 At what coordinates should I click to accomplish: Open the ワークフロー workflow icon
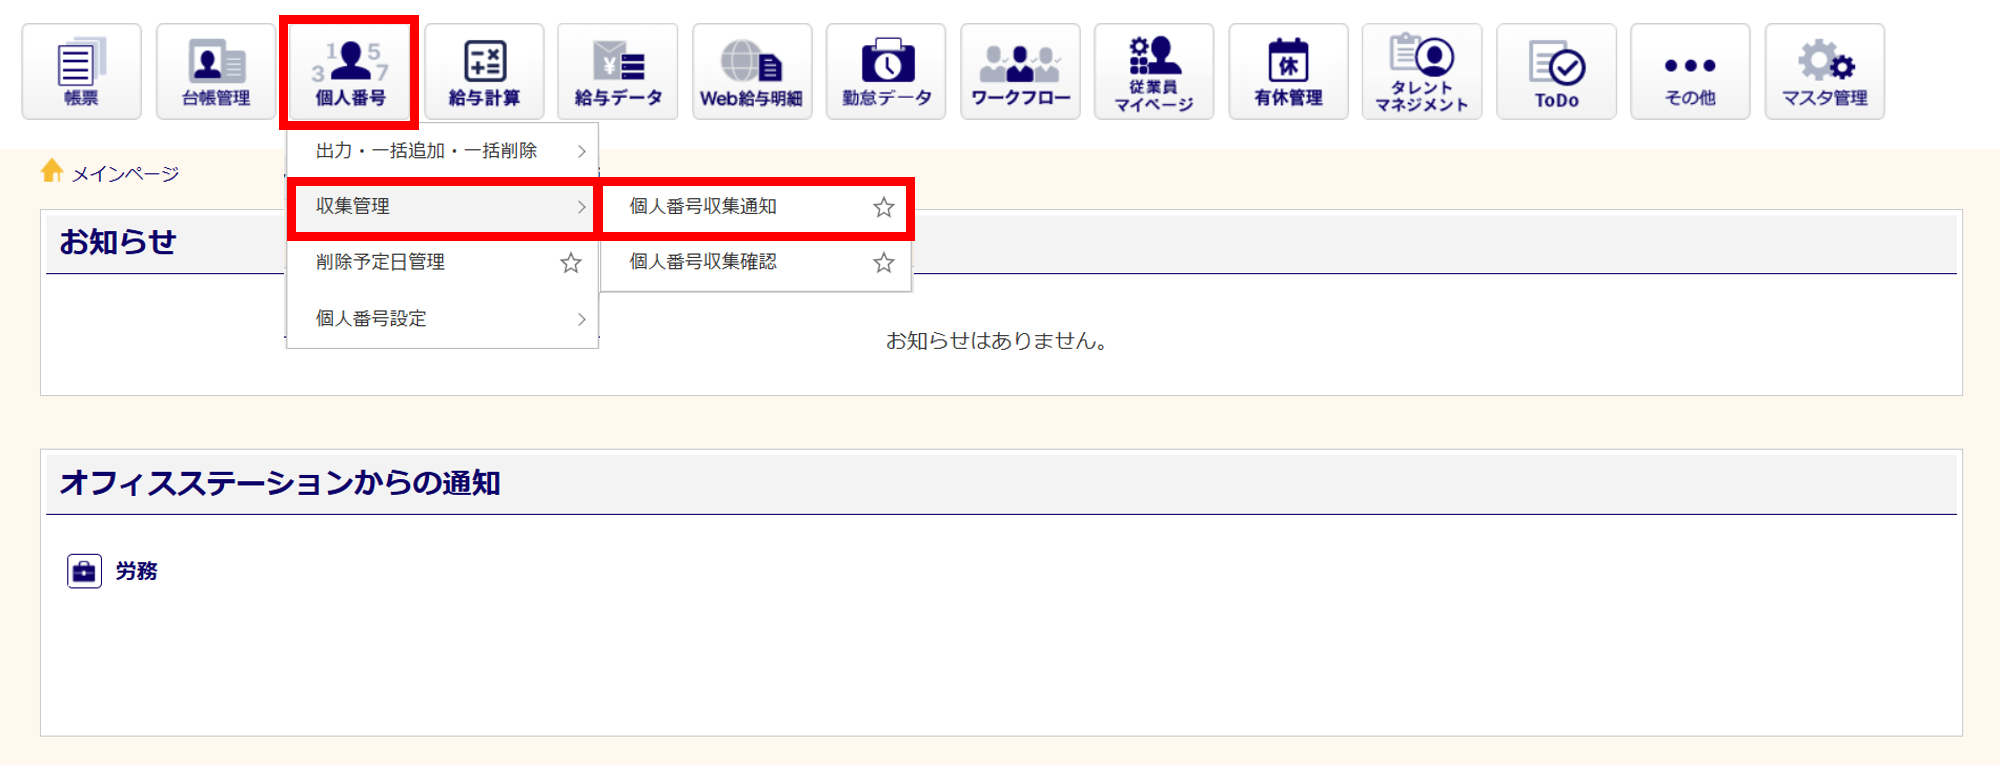[x=1020, y=71]
